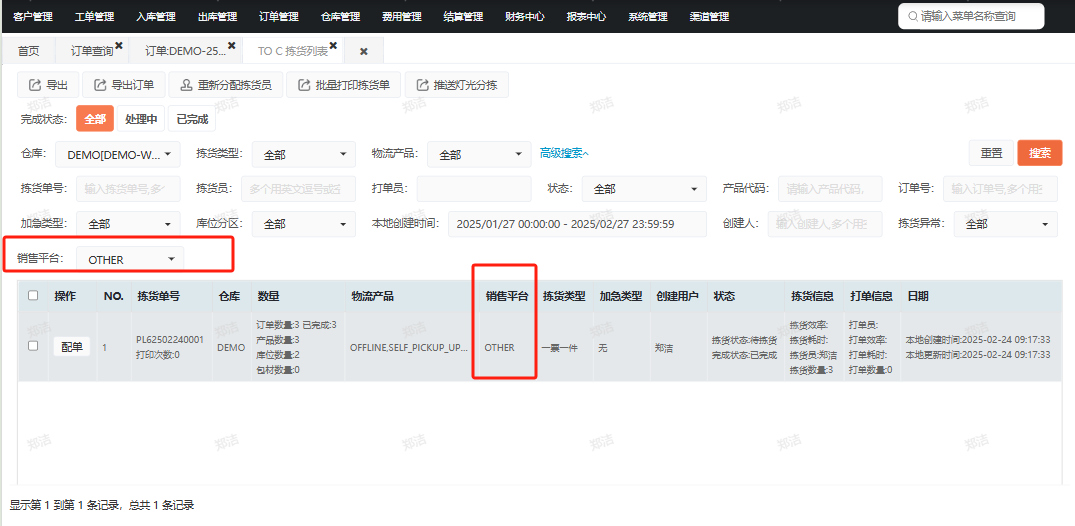Open the 费用管理 menu
The width and height of the screenshot is (1075, 526).
402,16
